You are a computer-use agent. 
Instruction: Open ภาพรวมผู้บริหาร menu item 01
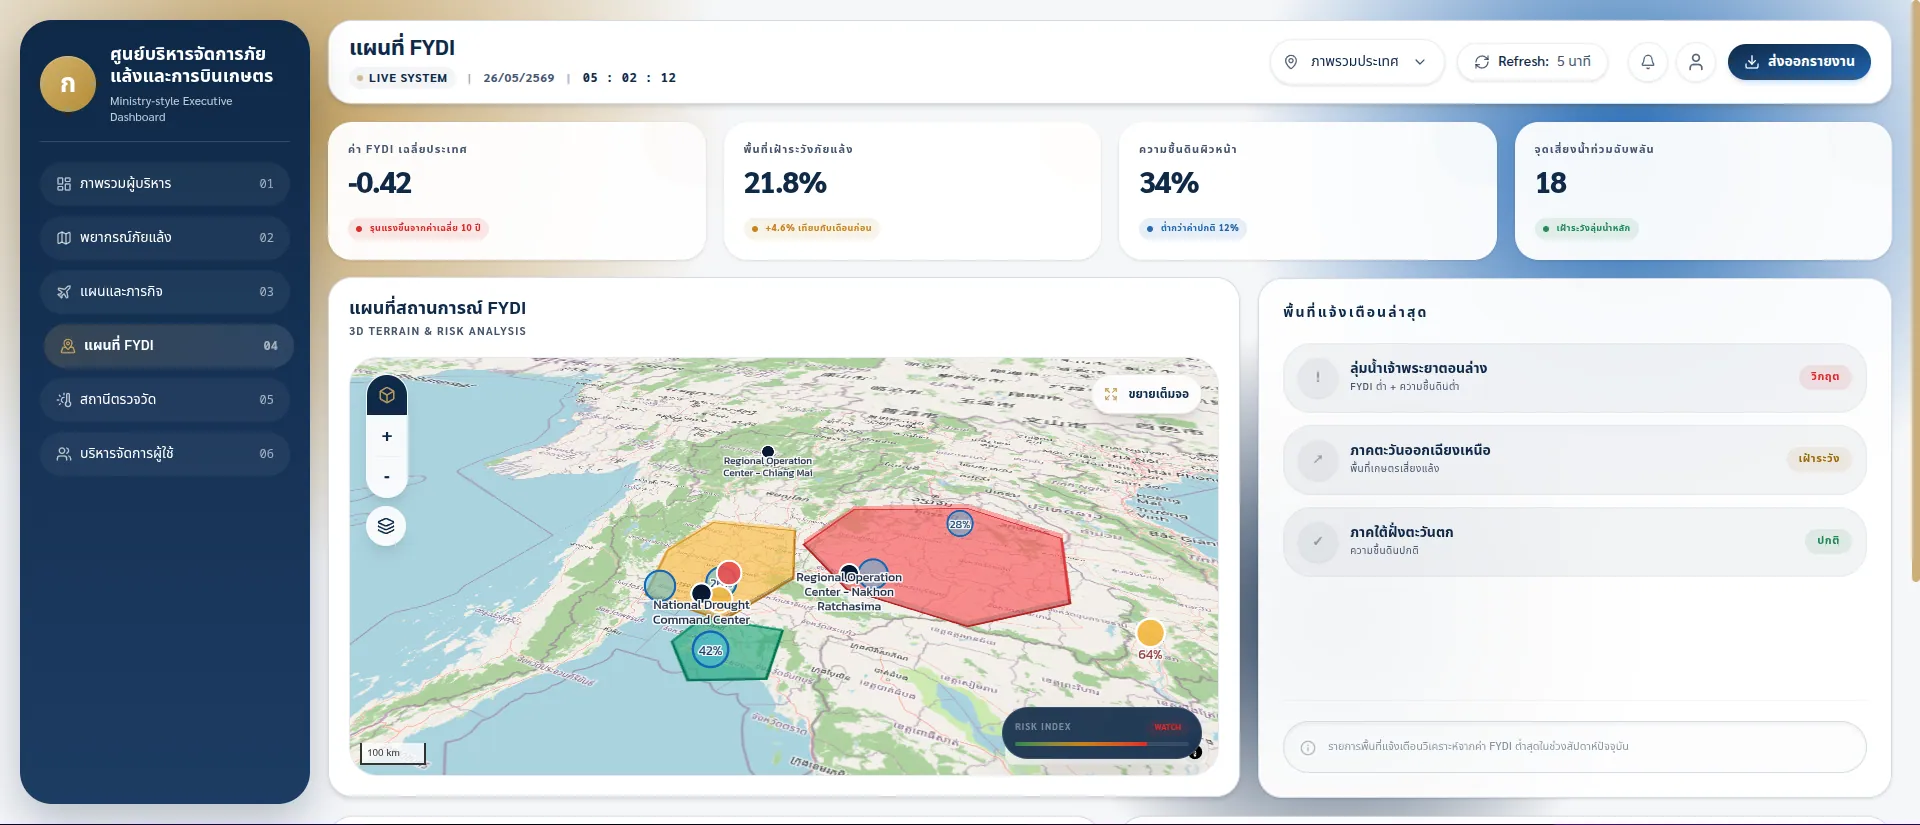point(166,184)
